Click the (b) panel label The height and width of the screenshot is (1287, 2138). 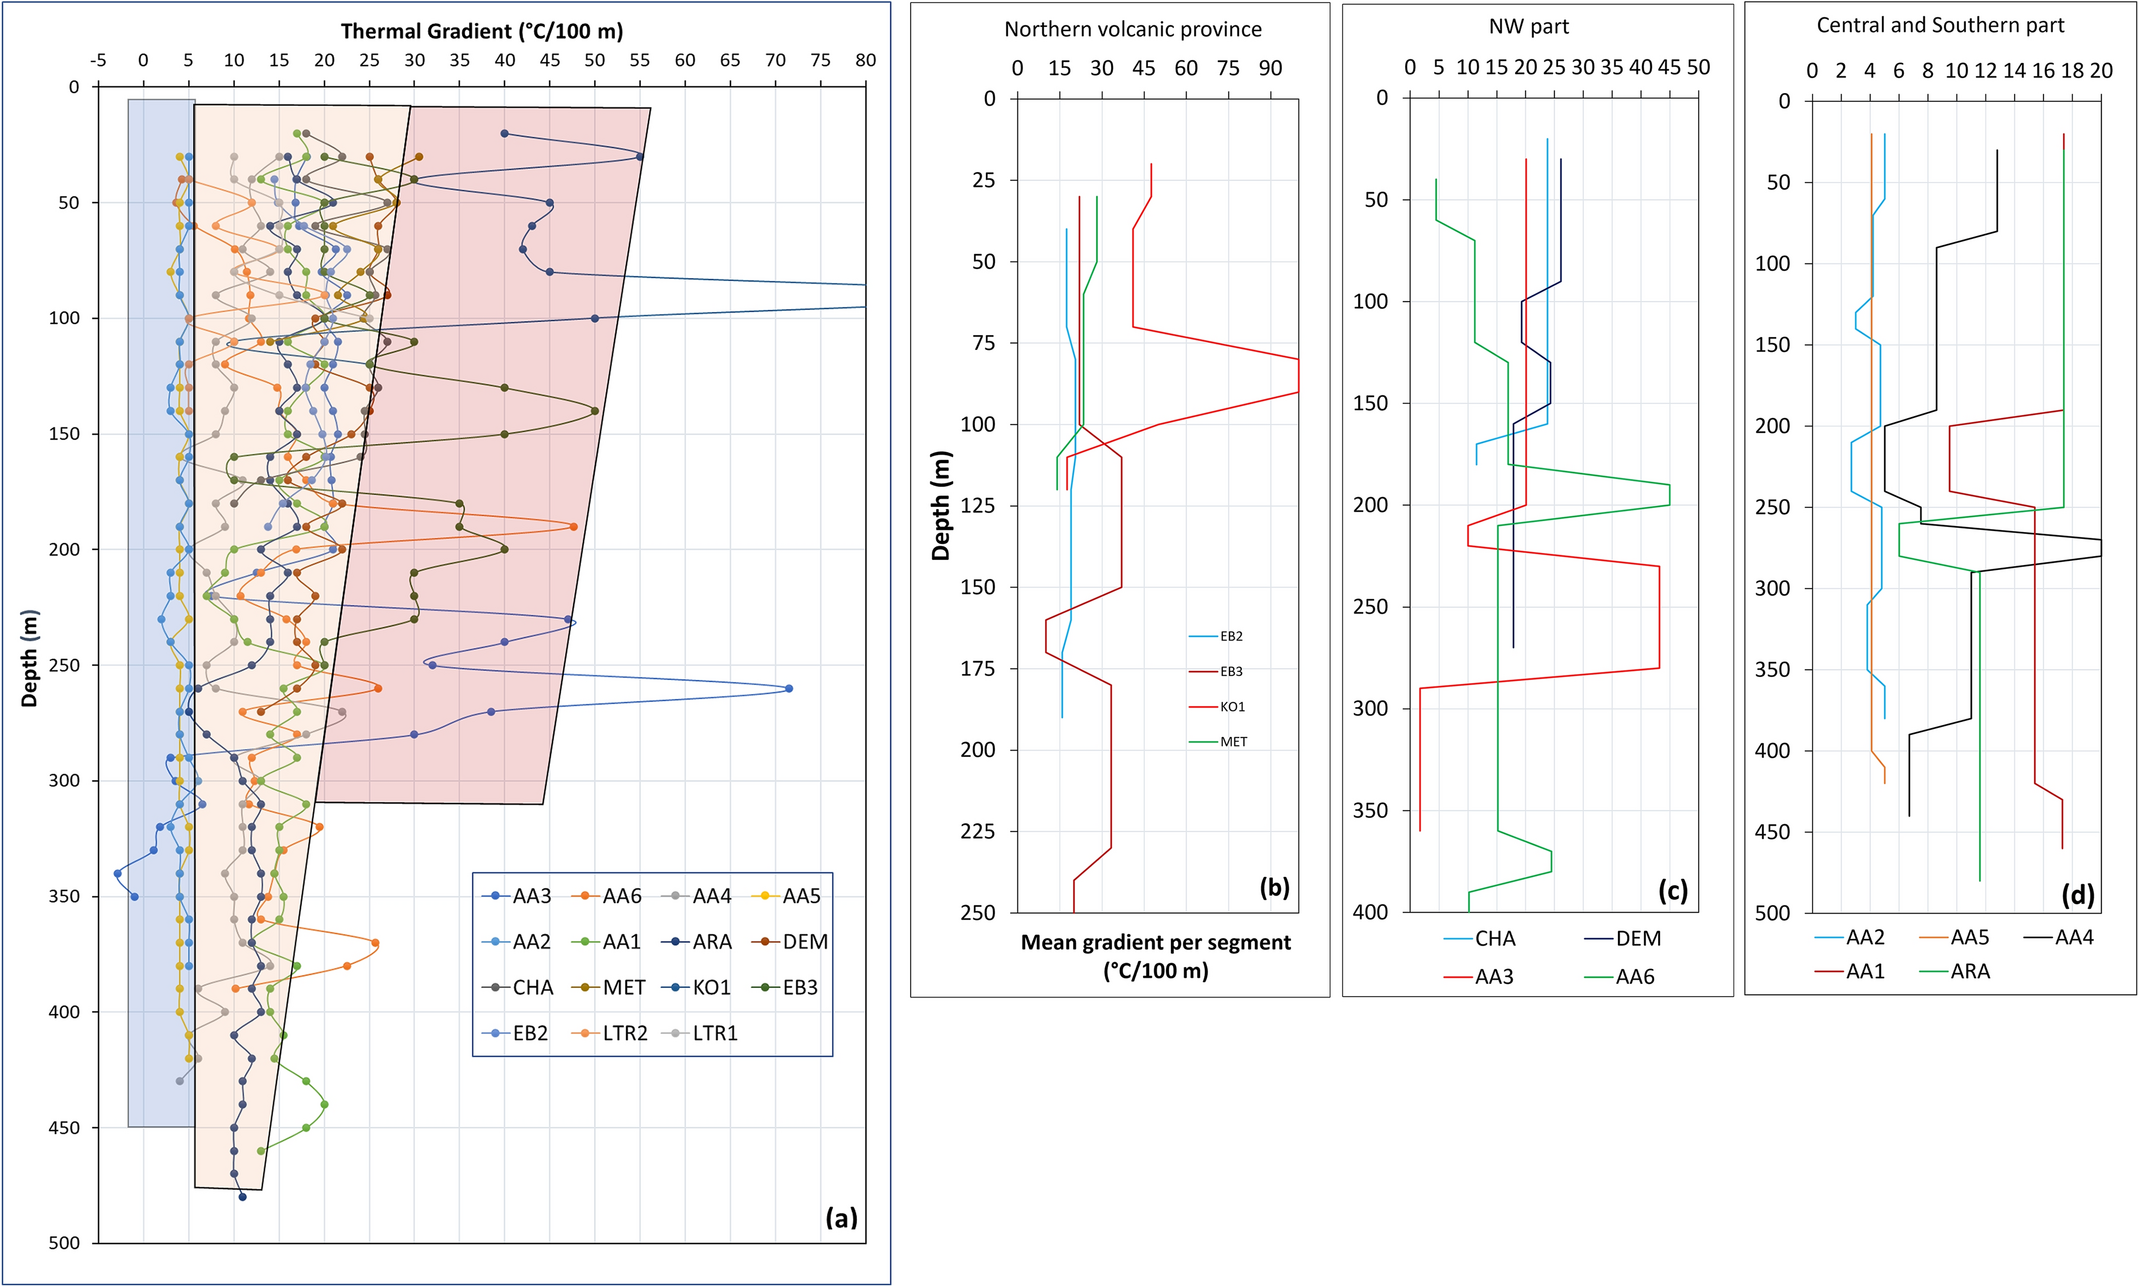tap(1274, 887)
